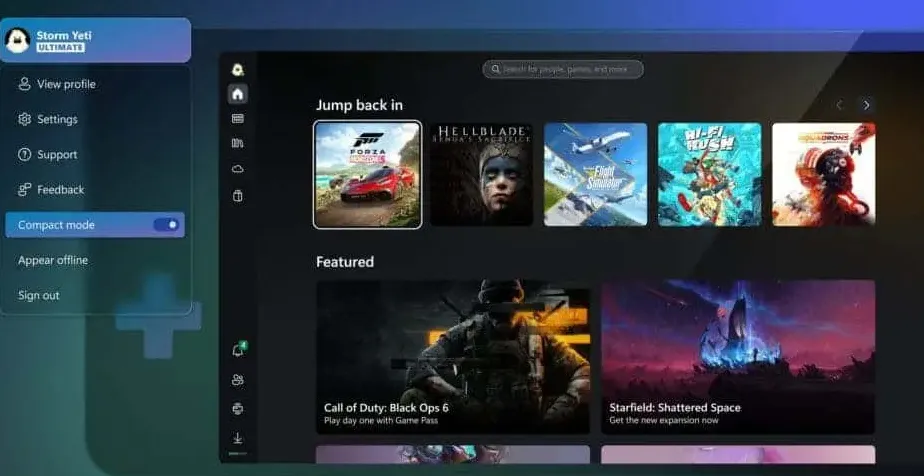The width and height of the screenshot is (924, 476).
Task: Open the Game Pass icon in sidebar
Action: click(237, 118)
